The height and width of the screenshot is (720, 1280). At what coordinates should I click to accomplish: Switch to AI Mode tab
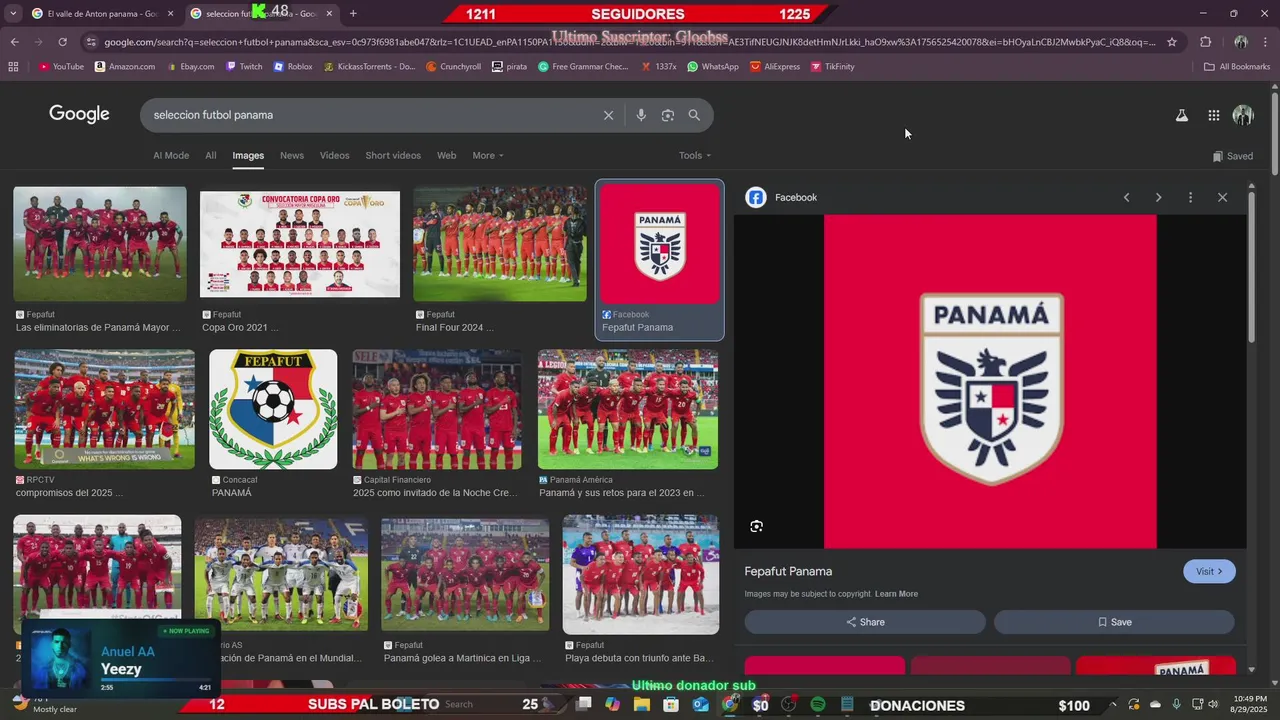pyautogui.click(x=171, y=156)
